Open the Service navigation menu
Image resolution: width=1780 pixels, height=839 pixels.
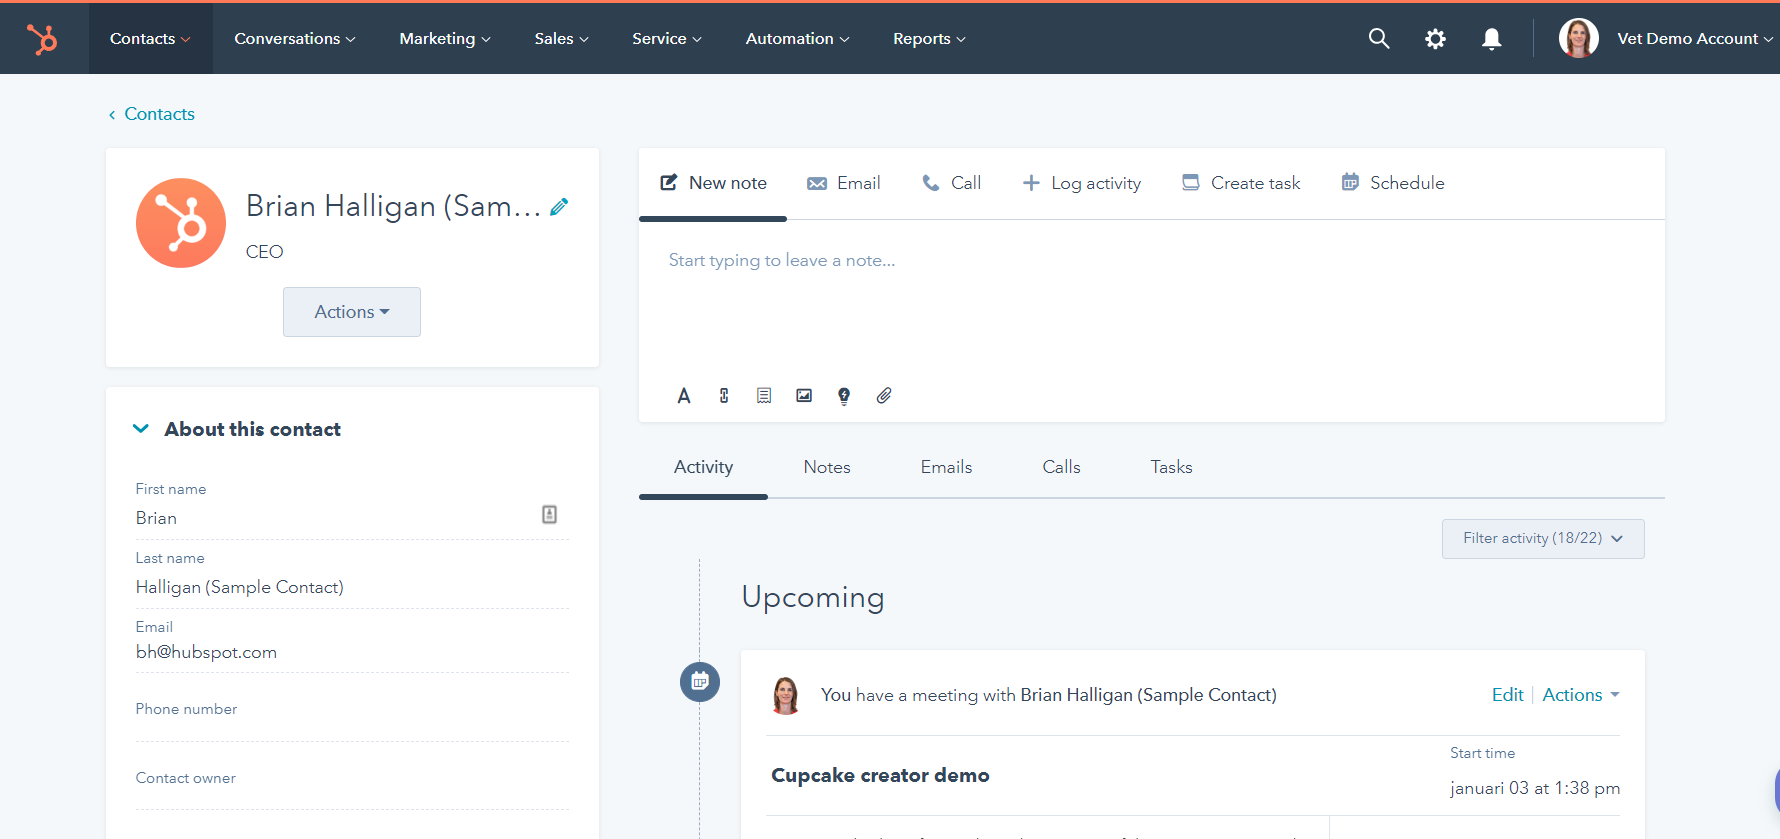pyautogui.click(x=667, y=38)
